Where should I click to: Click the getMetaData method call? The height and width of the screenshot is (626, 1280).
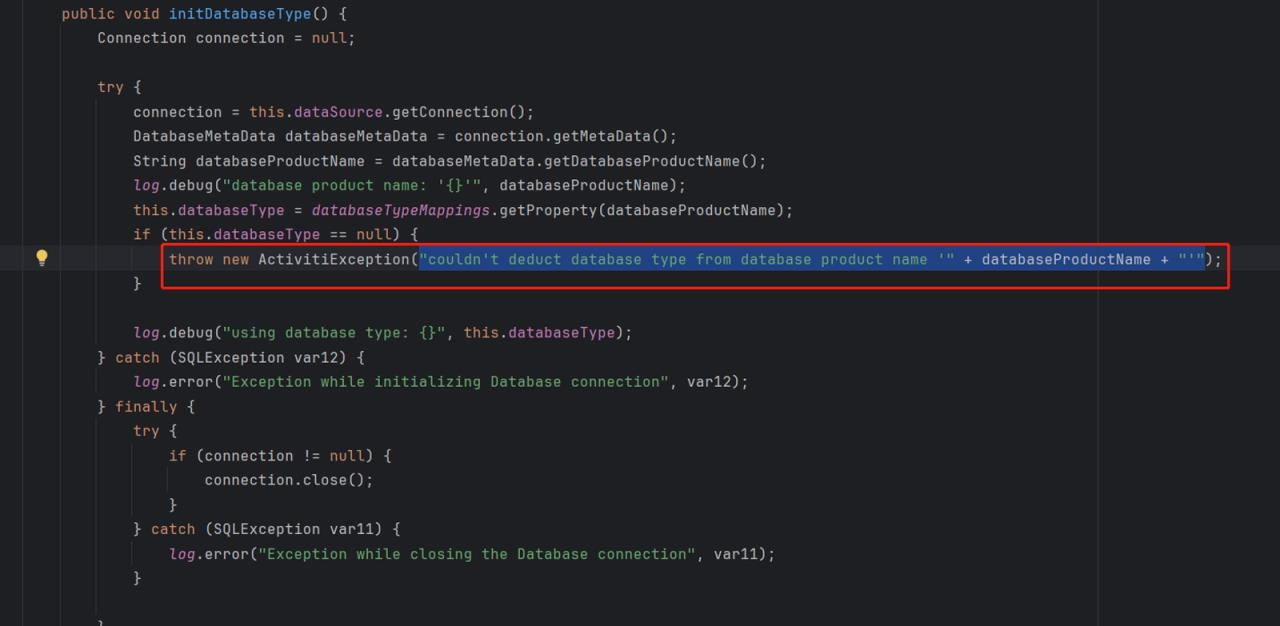pos(600,136)
